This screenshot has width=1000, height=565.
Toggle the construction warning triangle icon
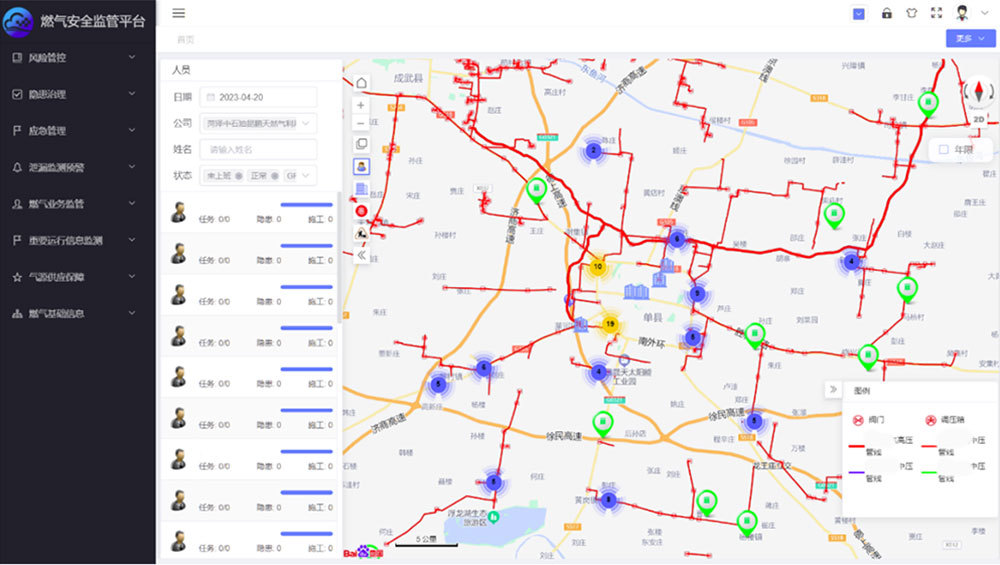coord(361,233)
